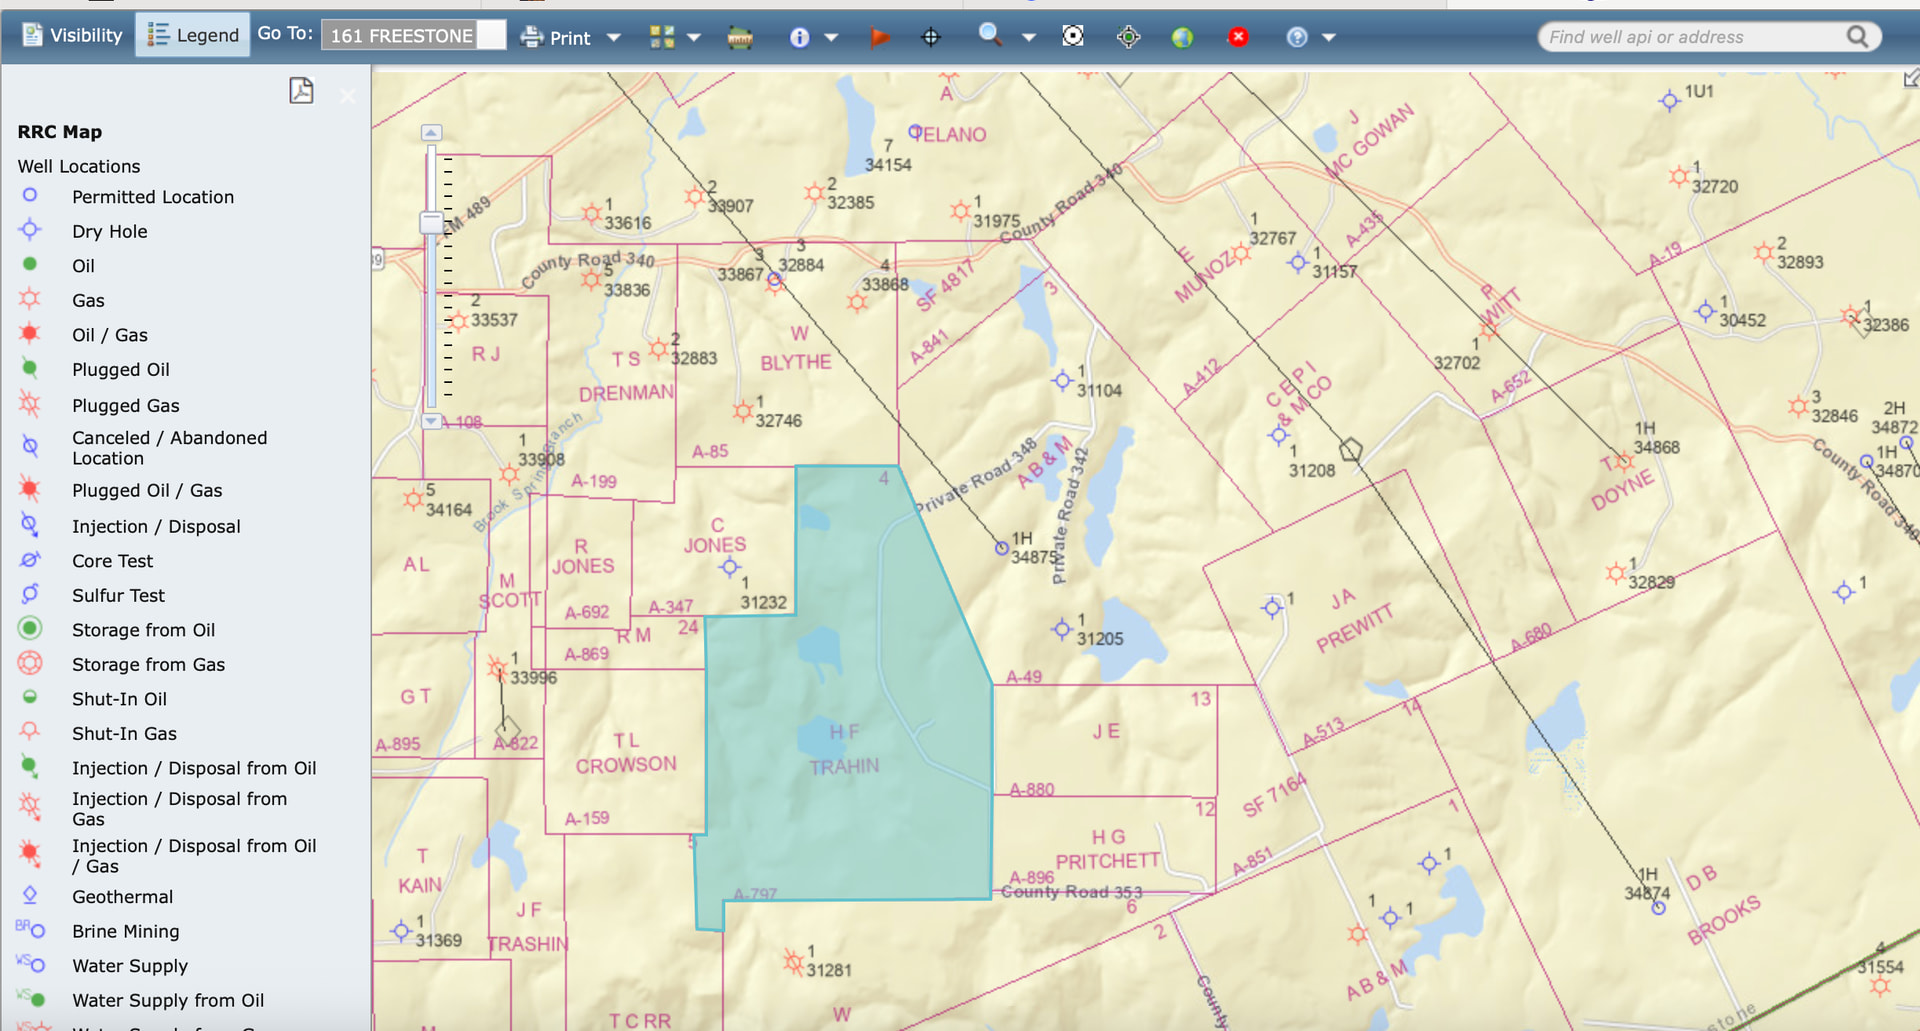1920x1031 pixels.
Task: Expand the Identify tool dropdown arrow
Action: [x=831, y=37]
